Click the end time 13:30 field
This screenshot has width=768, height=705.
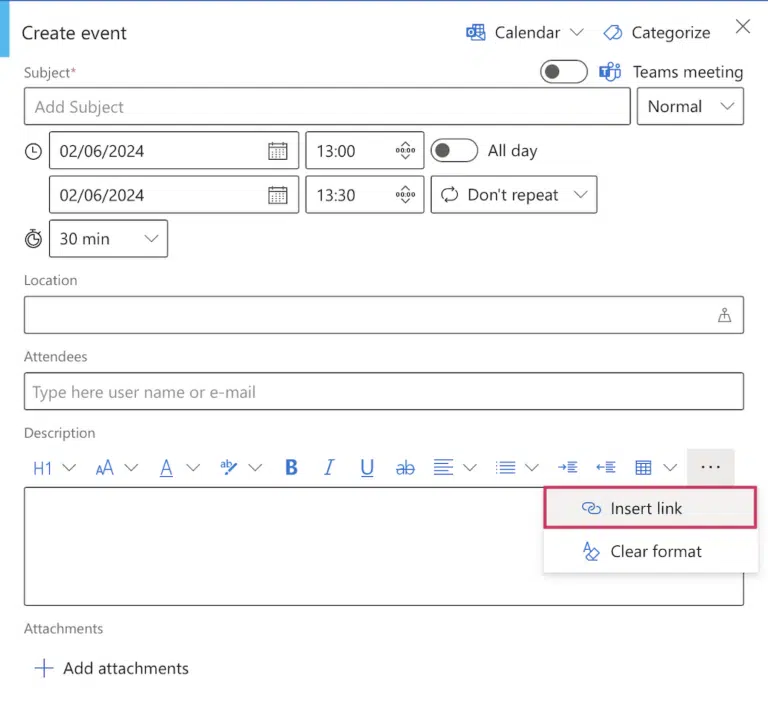pos(364,194)
